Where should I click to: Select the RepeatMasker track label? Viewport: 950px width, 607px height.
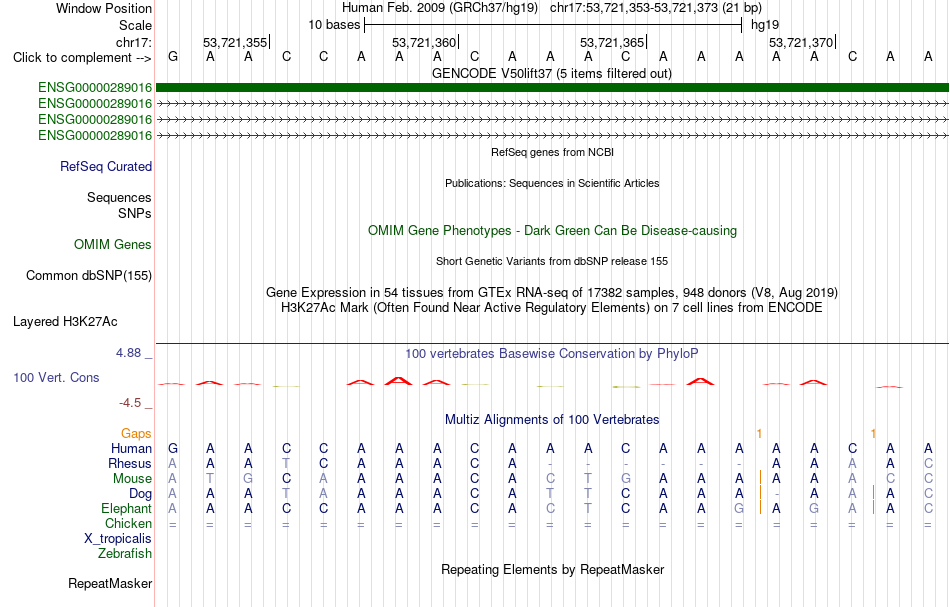(110, 583)
